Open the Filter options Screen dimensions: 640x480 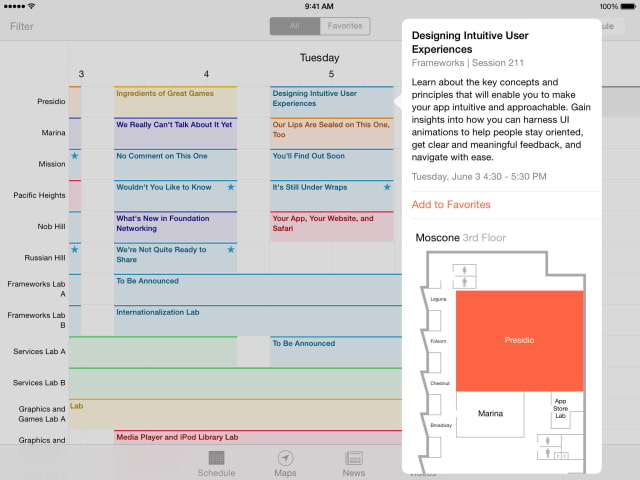(21, 27)
